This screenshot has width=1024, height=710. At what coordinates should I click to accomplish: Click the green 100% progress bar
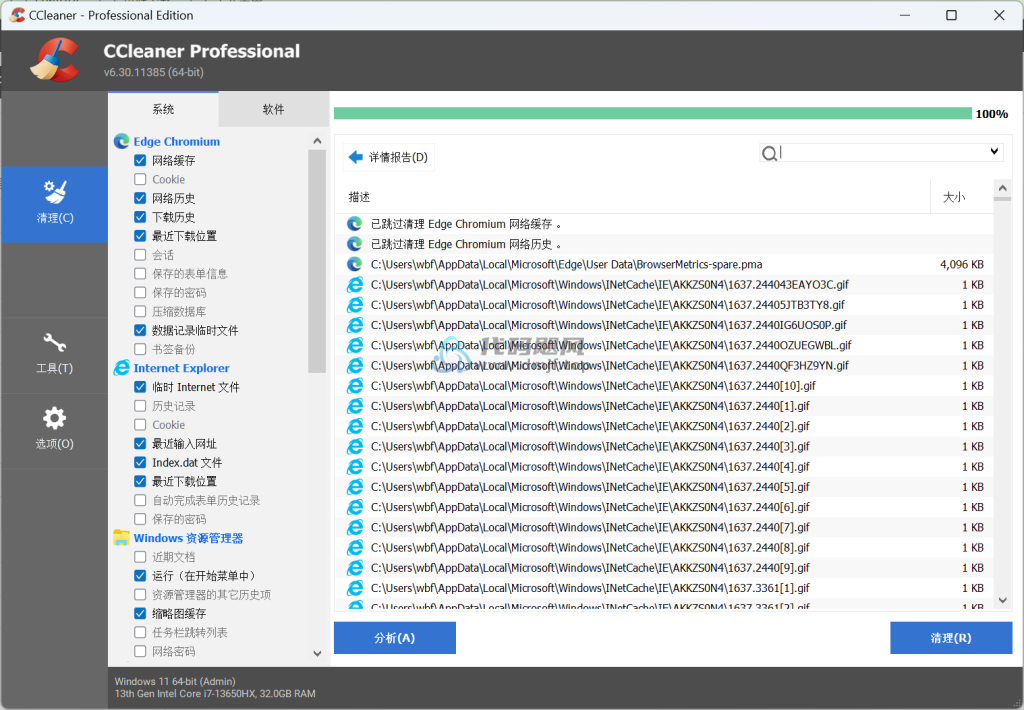point(652,114)
